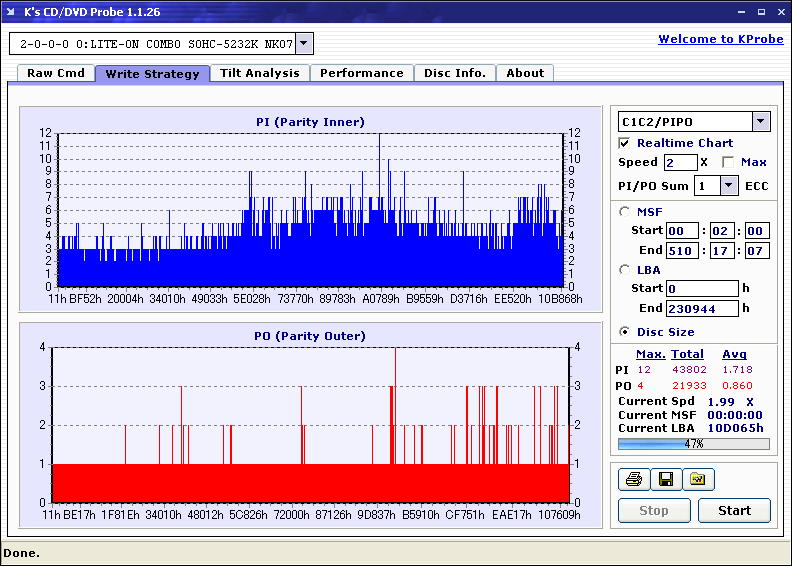Select the LBA radio button
Image resolution: width=792 pixels, height=566 pixels.
[625, 269]
